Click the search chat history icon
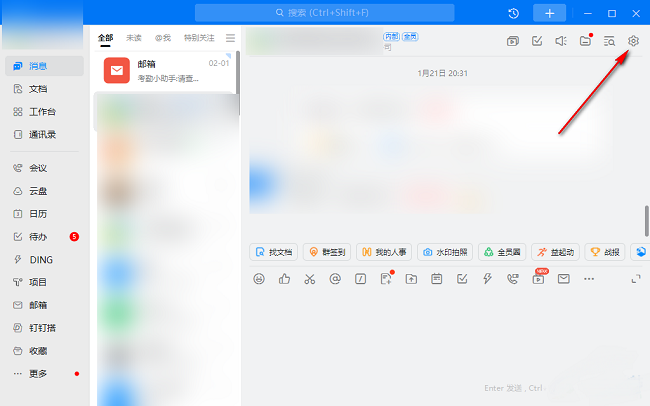650x406 pixels. pyautogui.click(x=609, y=41)
